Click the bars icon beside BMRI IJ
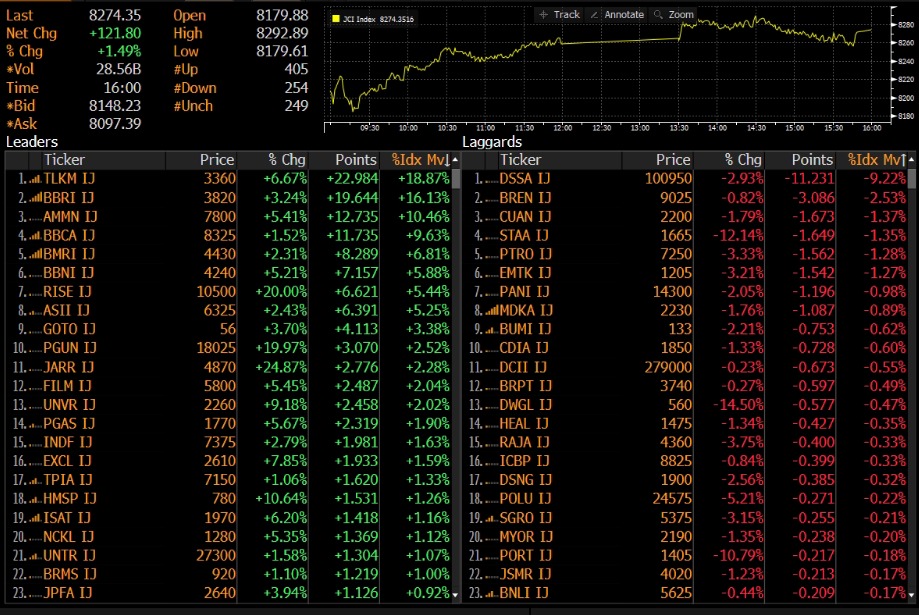919x615 pixels. (34, 254)
